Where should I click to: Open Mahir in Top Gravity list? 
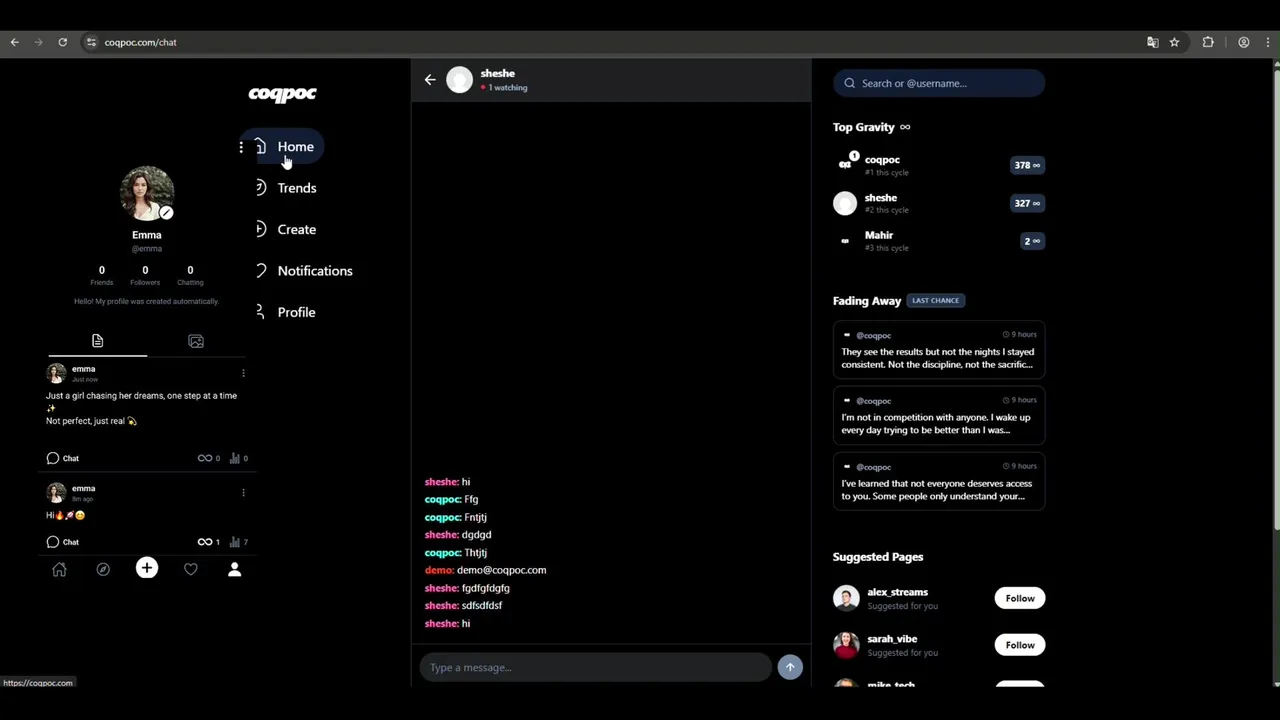coord(939,241)
